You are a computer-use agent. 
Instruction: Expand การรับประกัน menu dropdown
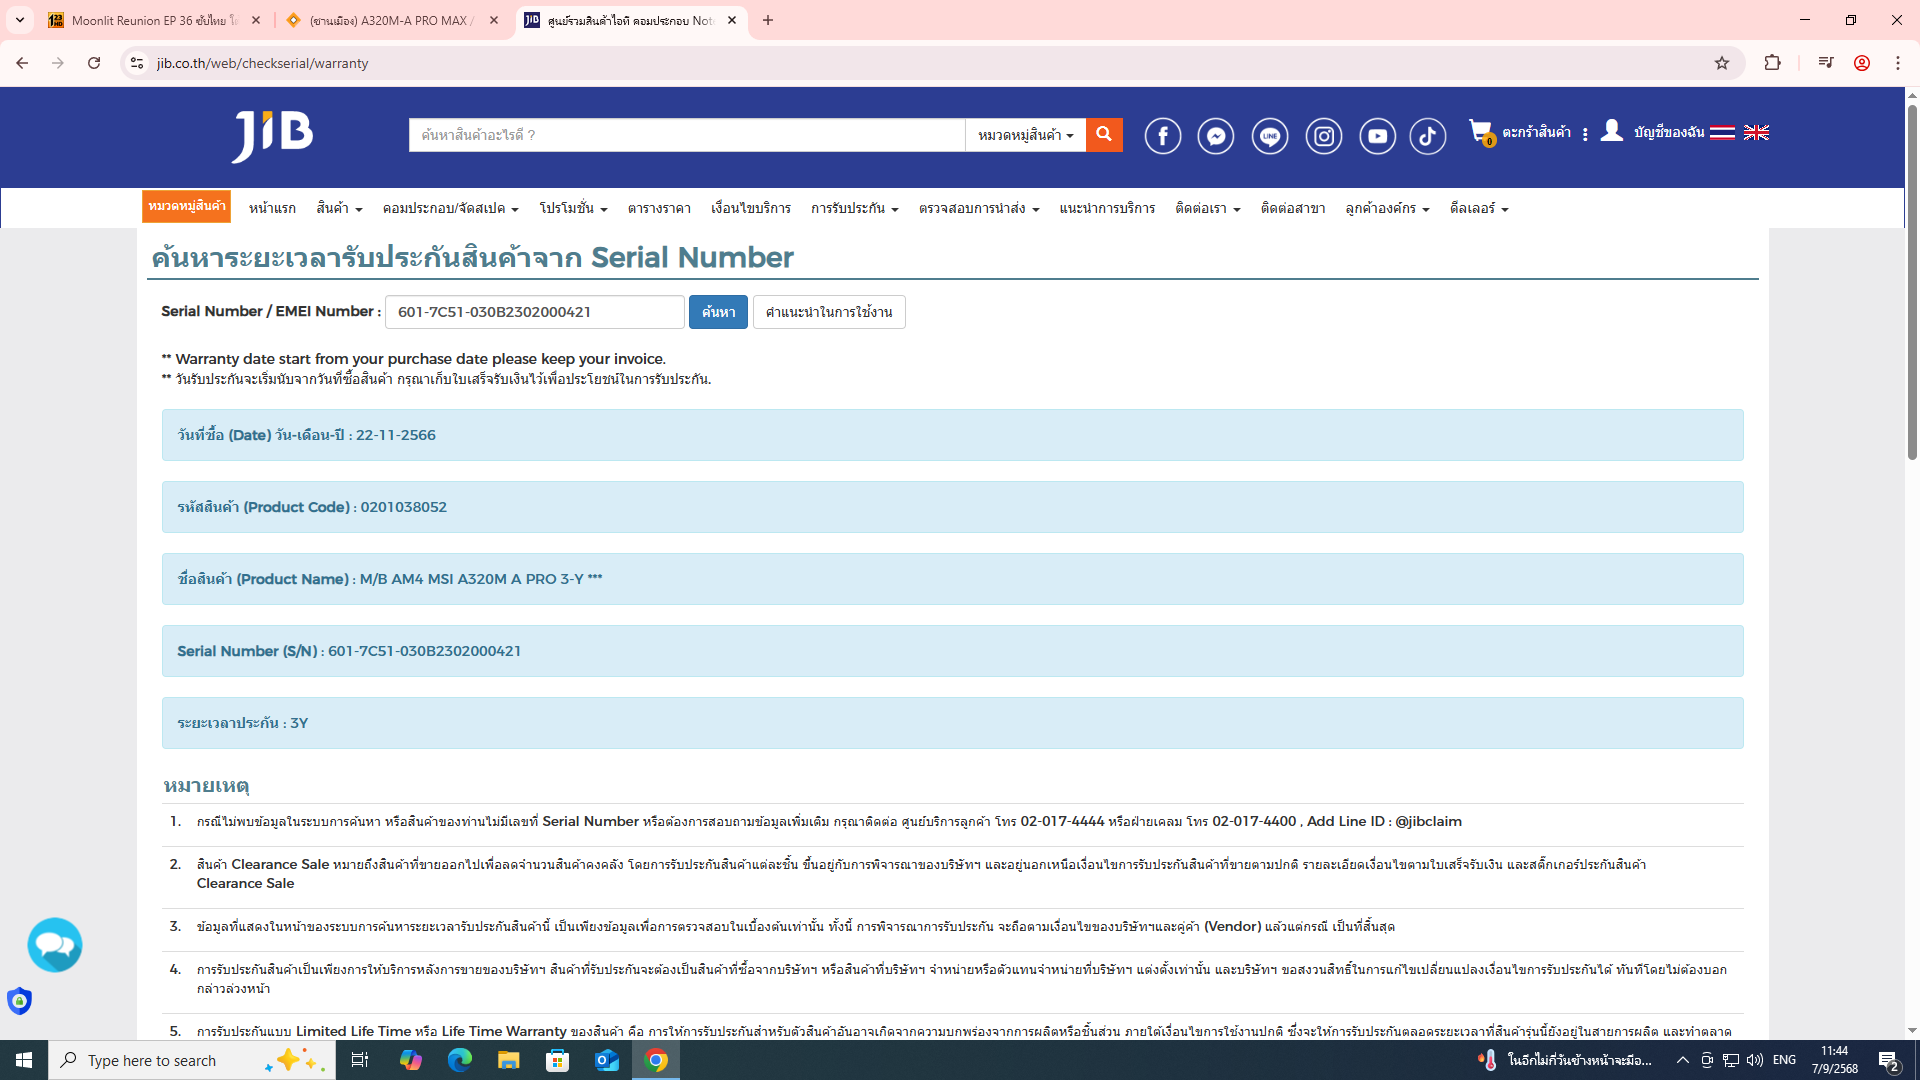click(855, 208)
